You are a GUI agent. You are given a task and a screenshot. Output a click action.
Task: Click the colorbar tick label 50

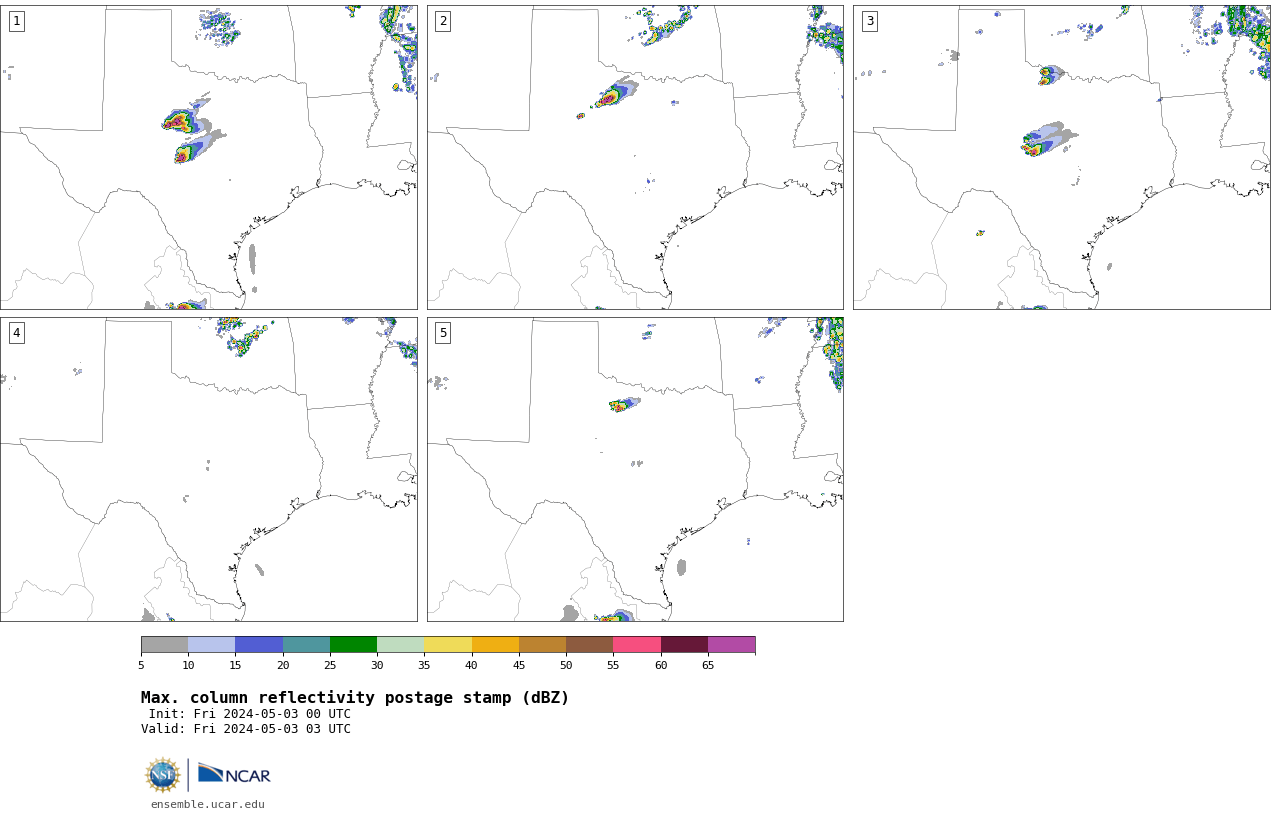tap(566, 665)
